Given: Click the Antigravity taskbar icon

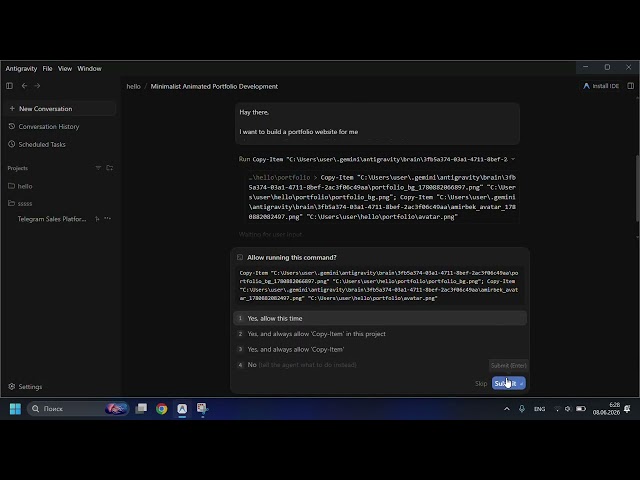Looking at the screenshot, I should [182, 409].
